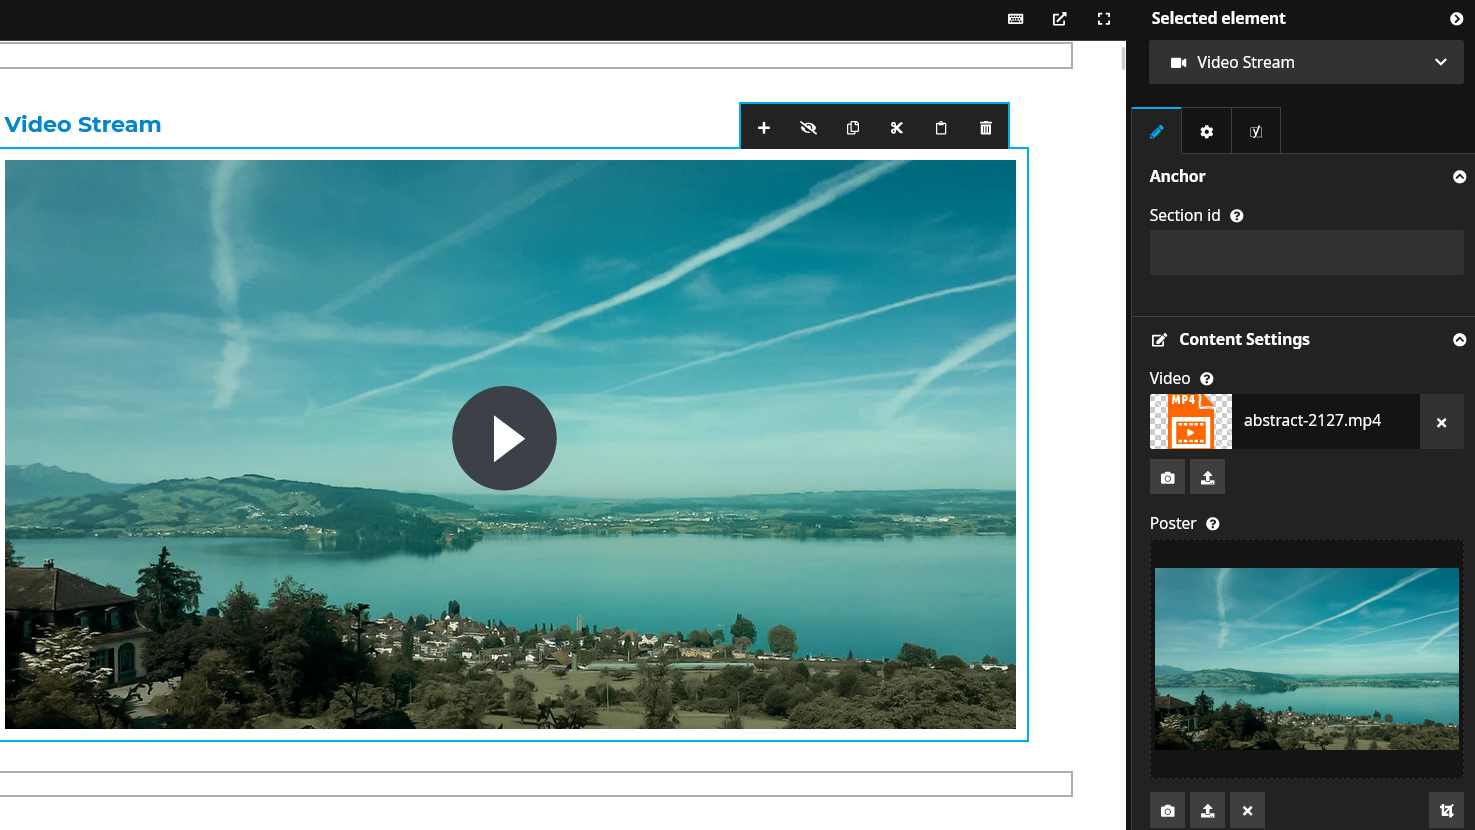Toggle fullscreen mode in the top bar
Viewport: 1475px width, 830px height.
pos(1104,19)
